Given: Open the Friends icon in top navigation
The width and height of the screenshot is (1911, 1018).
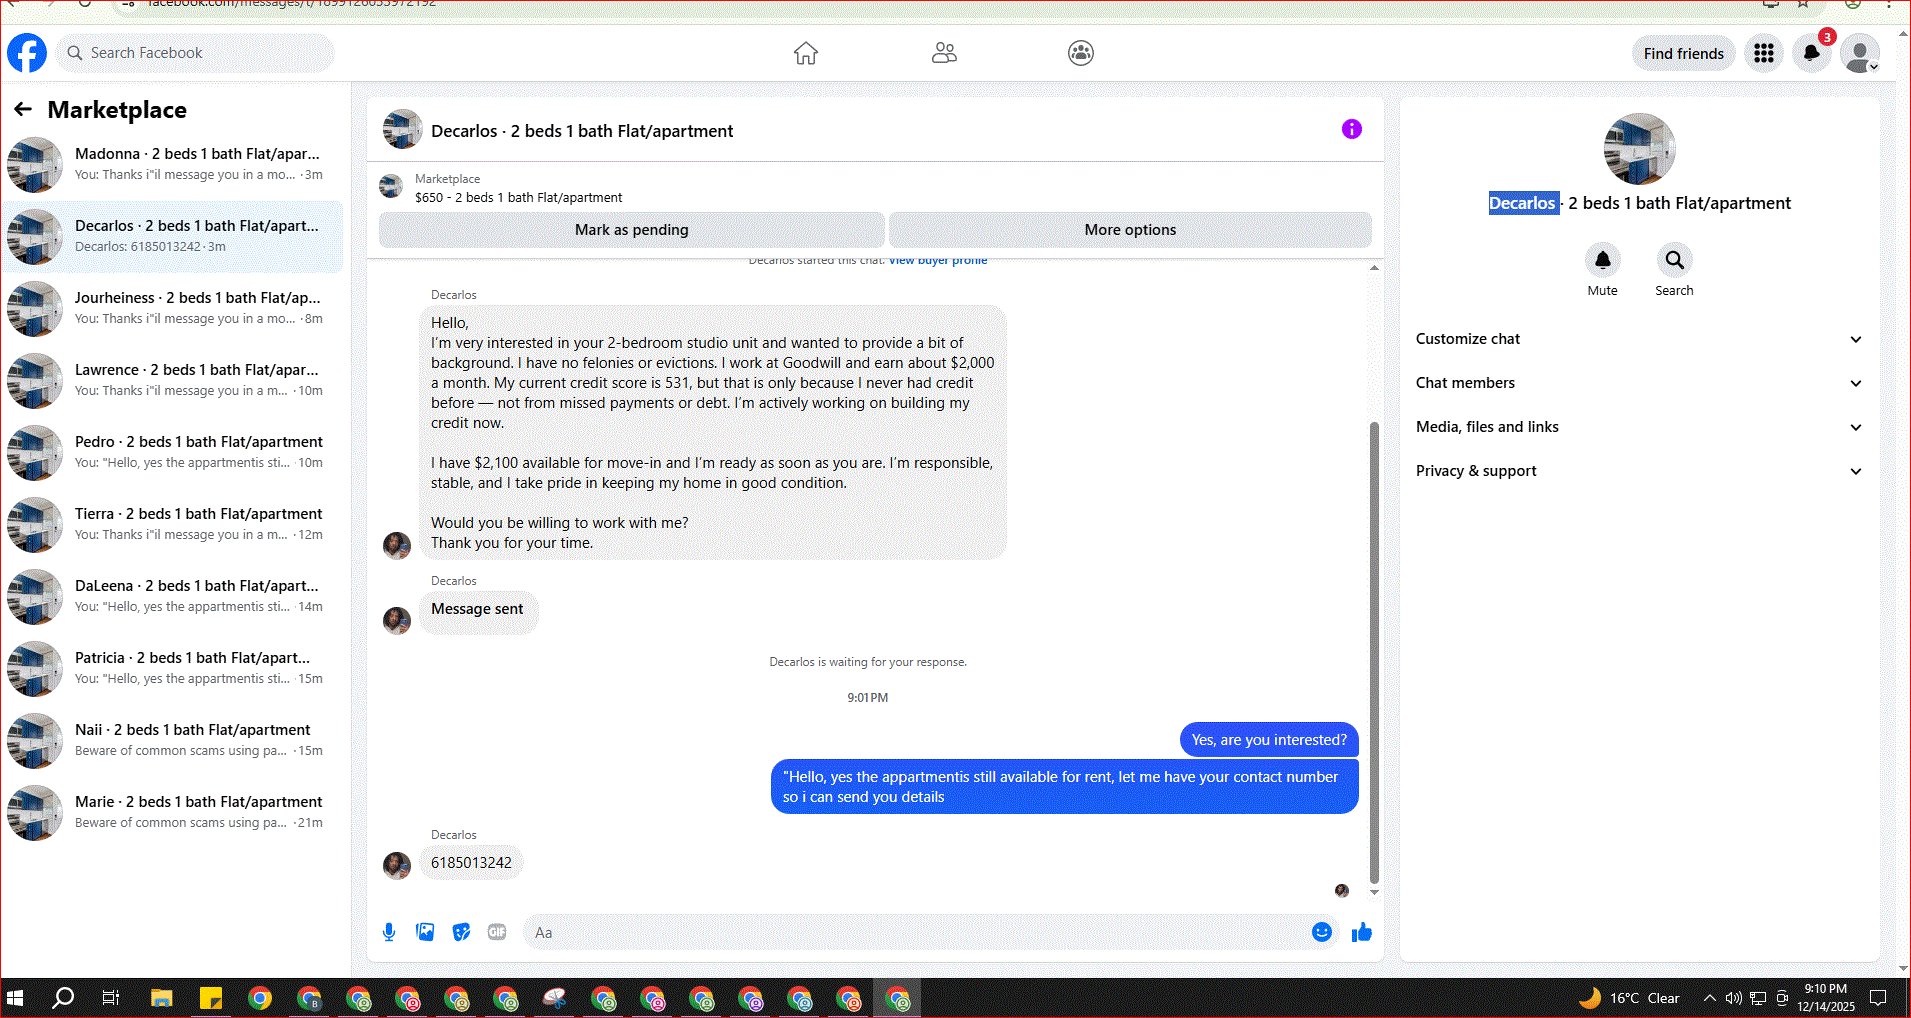Looking at the screenshot, I should pos(944,53).
